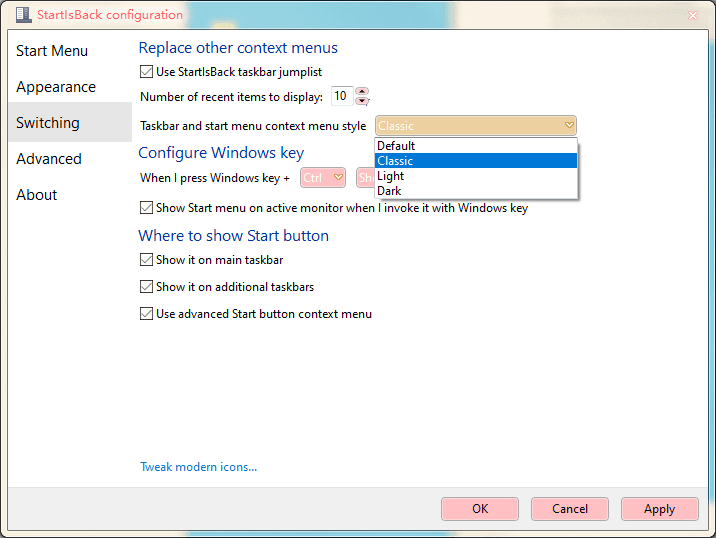Apply the current settings
The width and height of the screenshot is (716, 538).
[659, 509]
